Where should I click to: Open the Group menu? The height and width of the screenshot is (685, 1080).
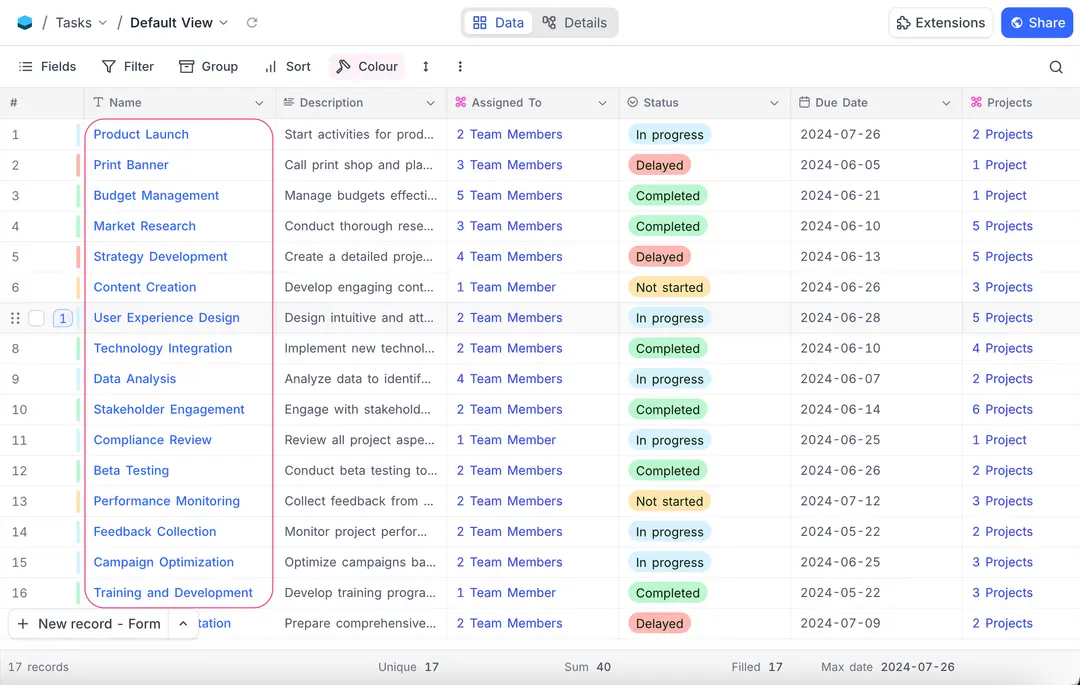click(208, 67)
